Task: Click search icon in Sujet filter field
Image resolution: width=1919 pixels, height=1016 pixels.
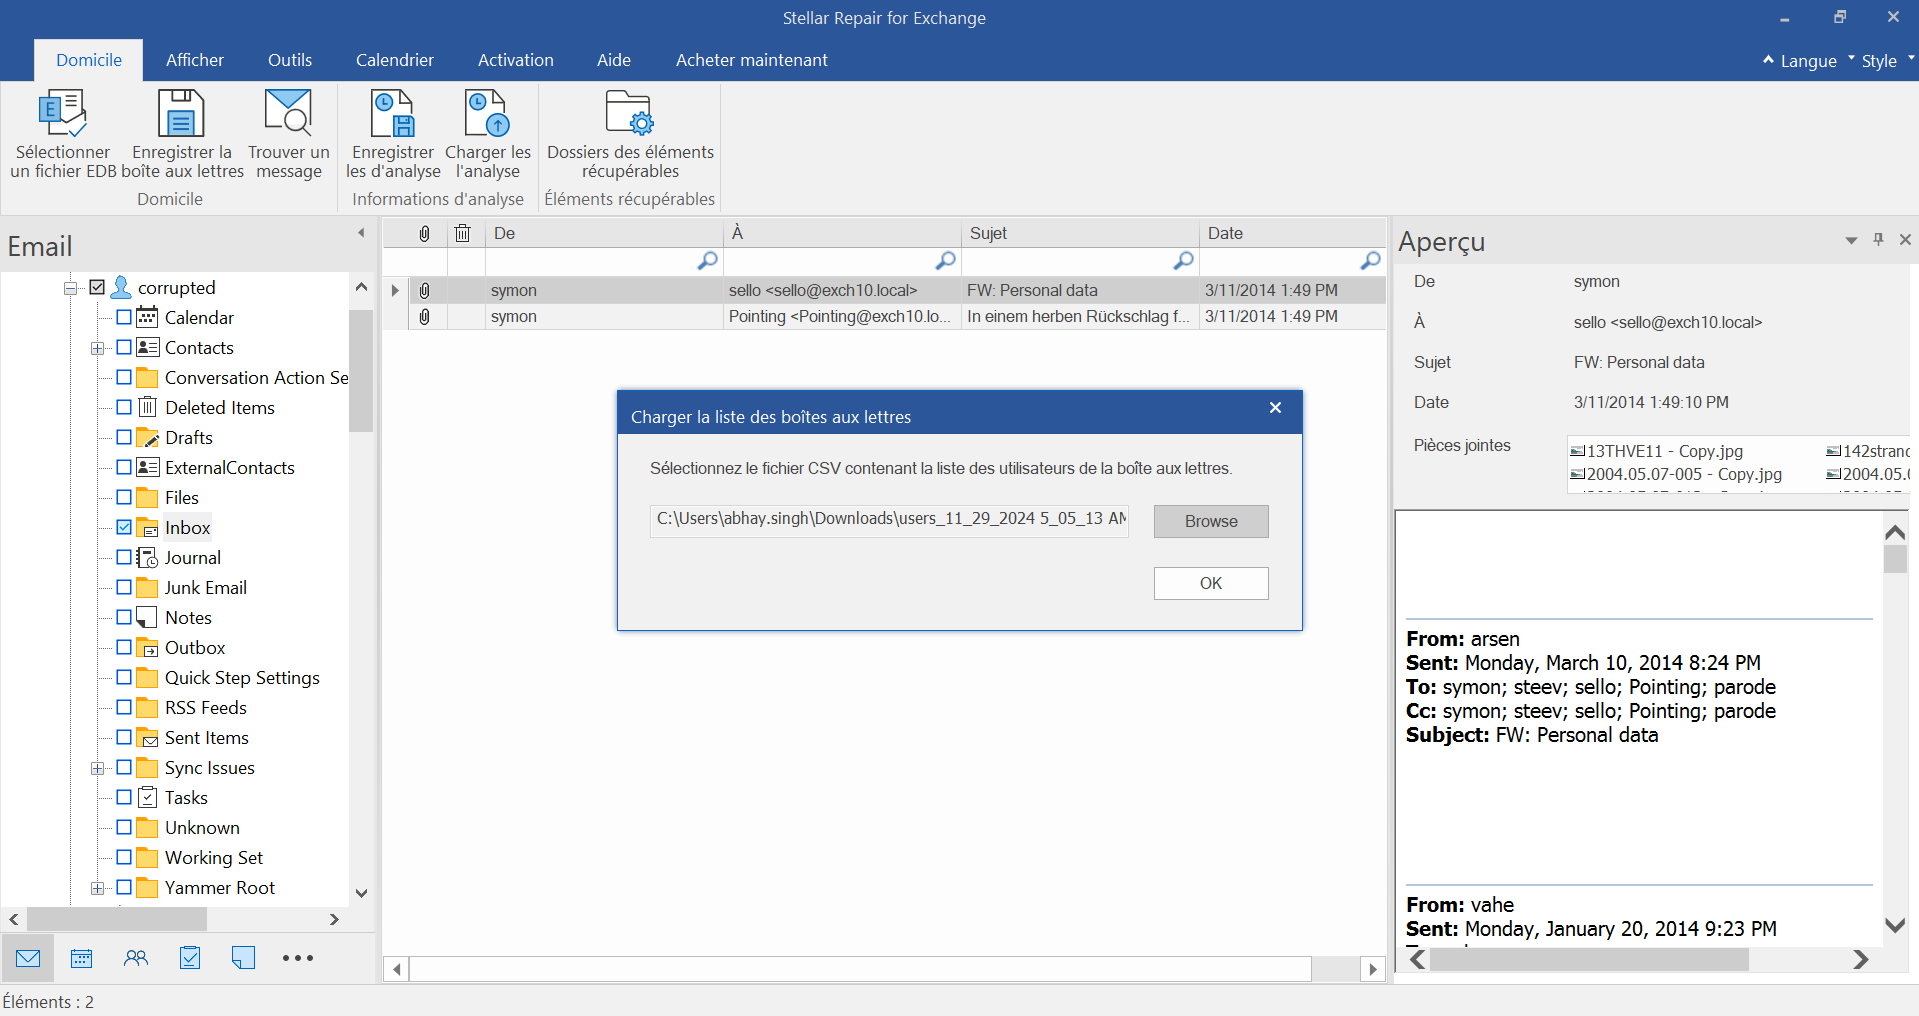Action: [x=1183, y=261]
